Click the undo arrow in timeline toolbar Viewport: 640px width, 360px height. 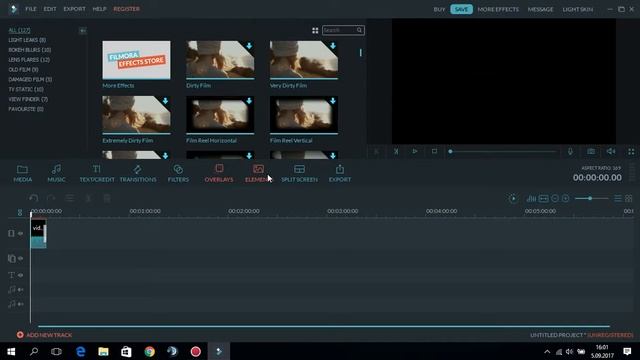pyautogui.click(x=33, y=198)
